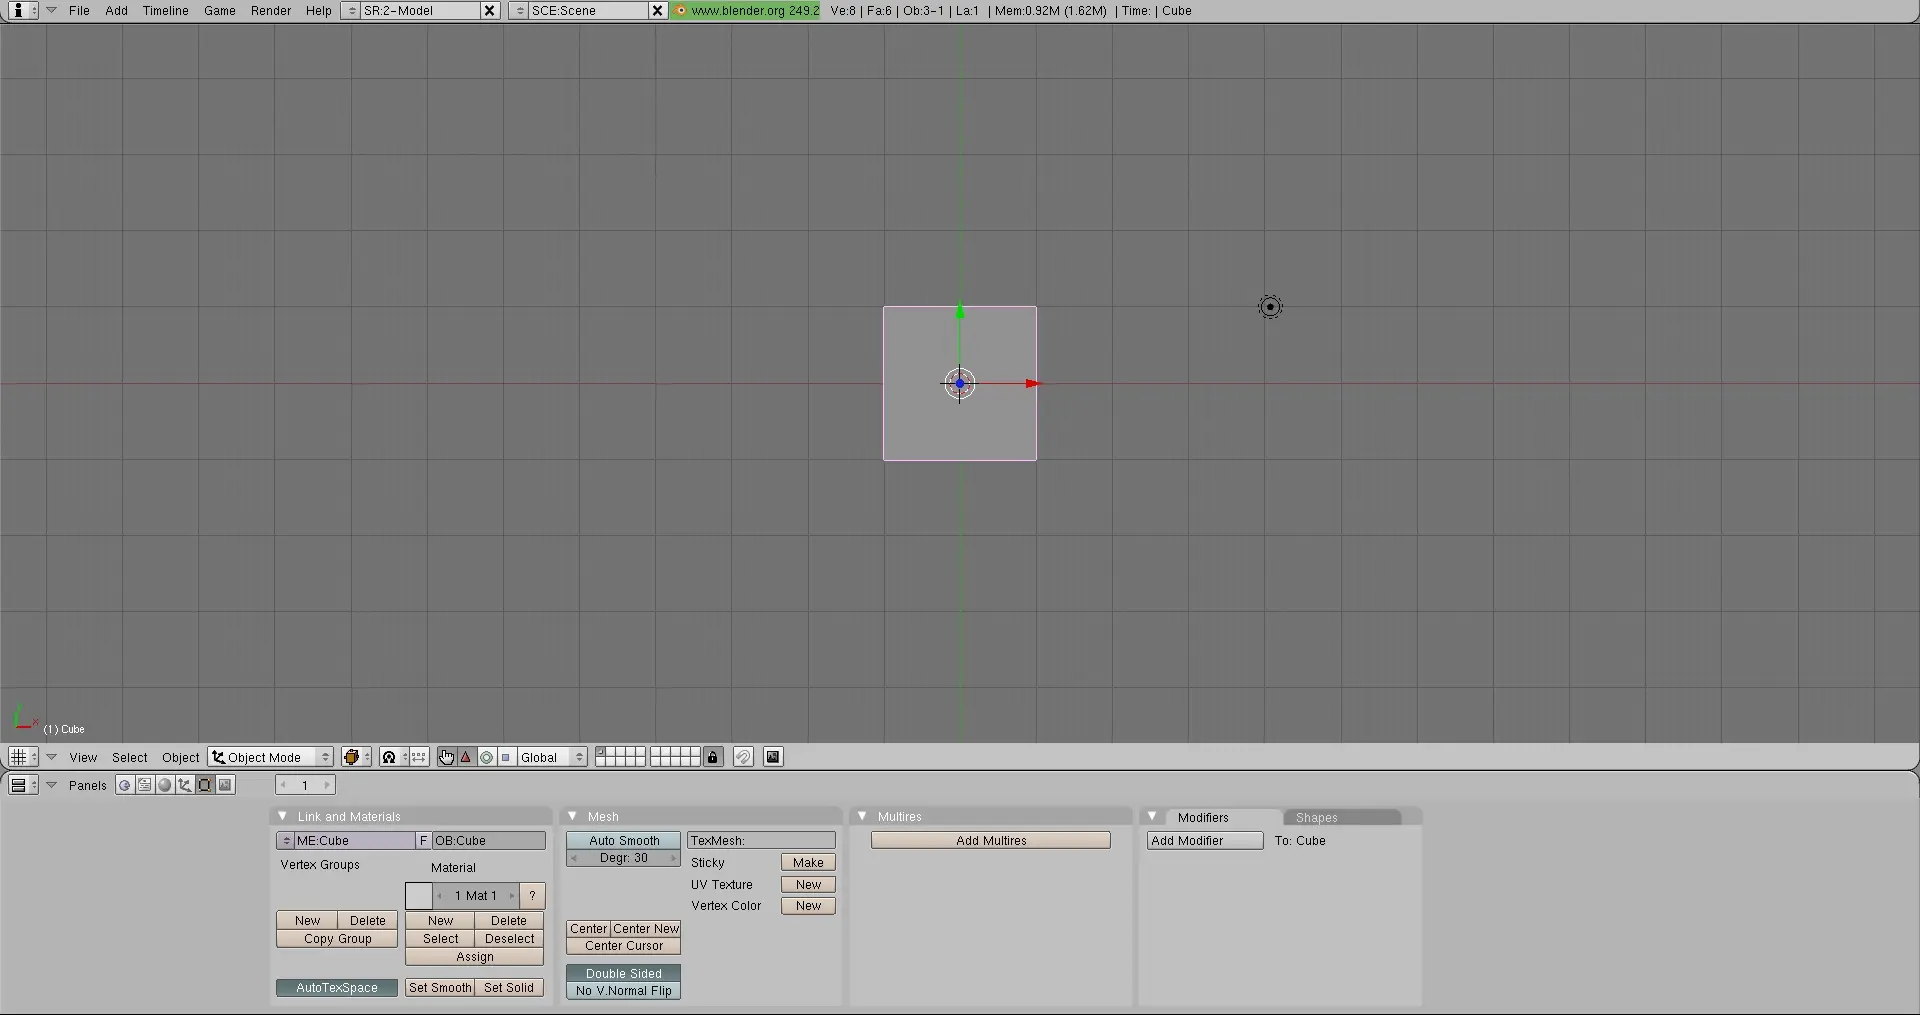Collapse the Link and Materials panel
This screenshot has width=1920, height=1015.
click(283, 816)
